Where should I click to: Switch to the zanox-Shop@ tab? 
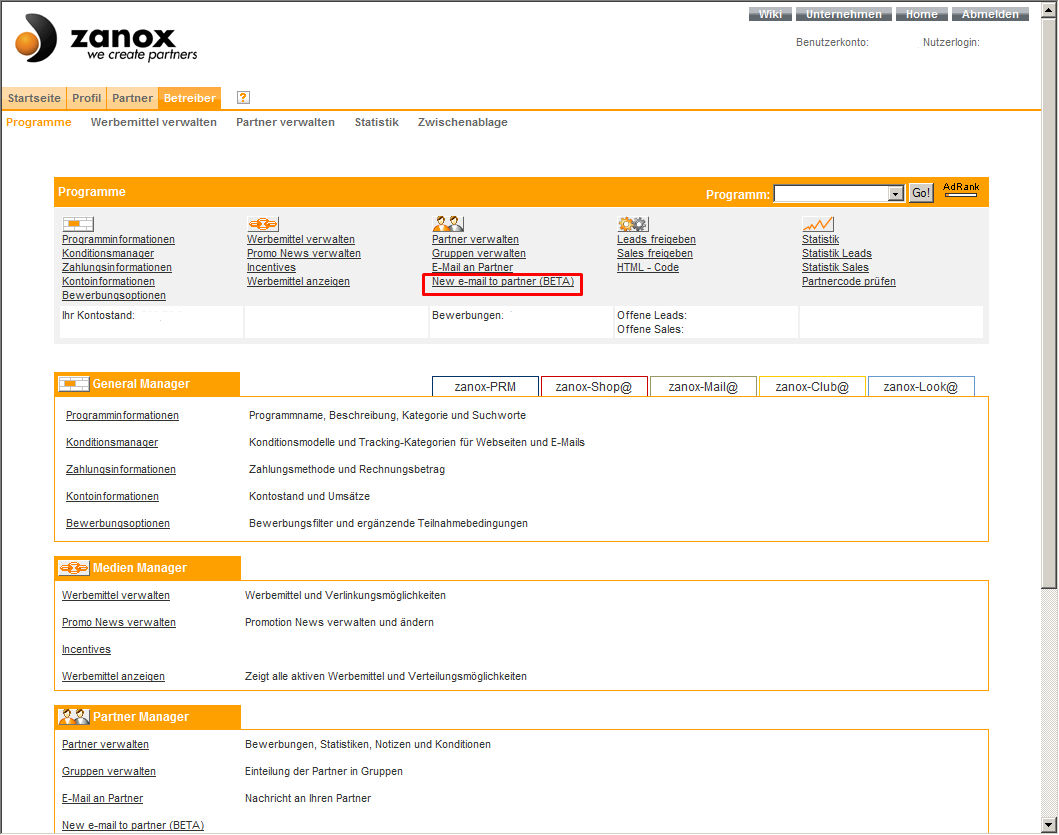tap(594, 386)
